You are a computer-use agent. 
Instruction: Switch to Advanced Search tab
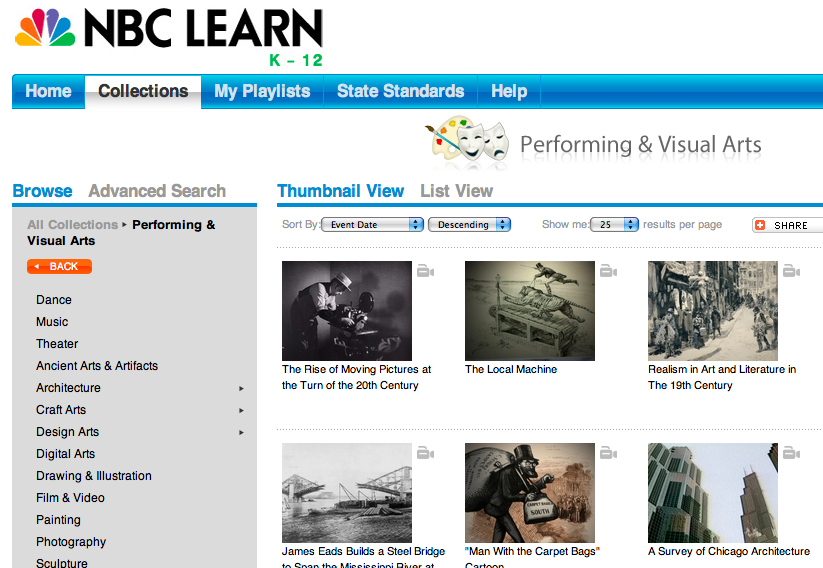point(157,191)
